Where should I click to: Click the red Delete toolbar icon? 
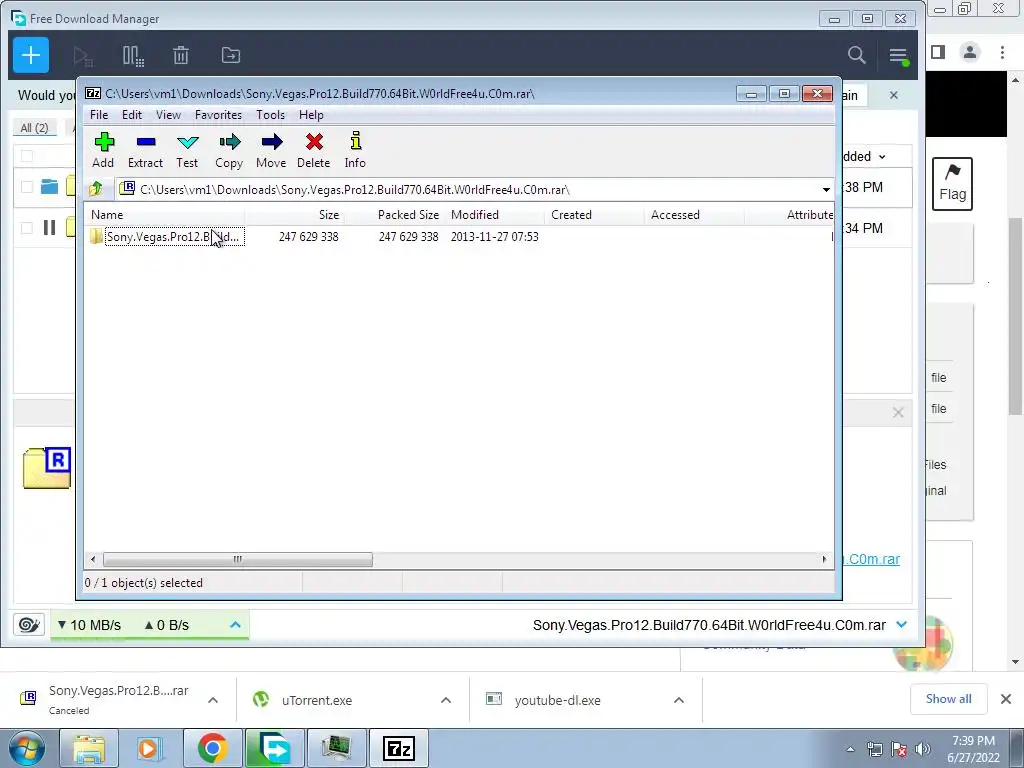point(314,142)
